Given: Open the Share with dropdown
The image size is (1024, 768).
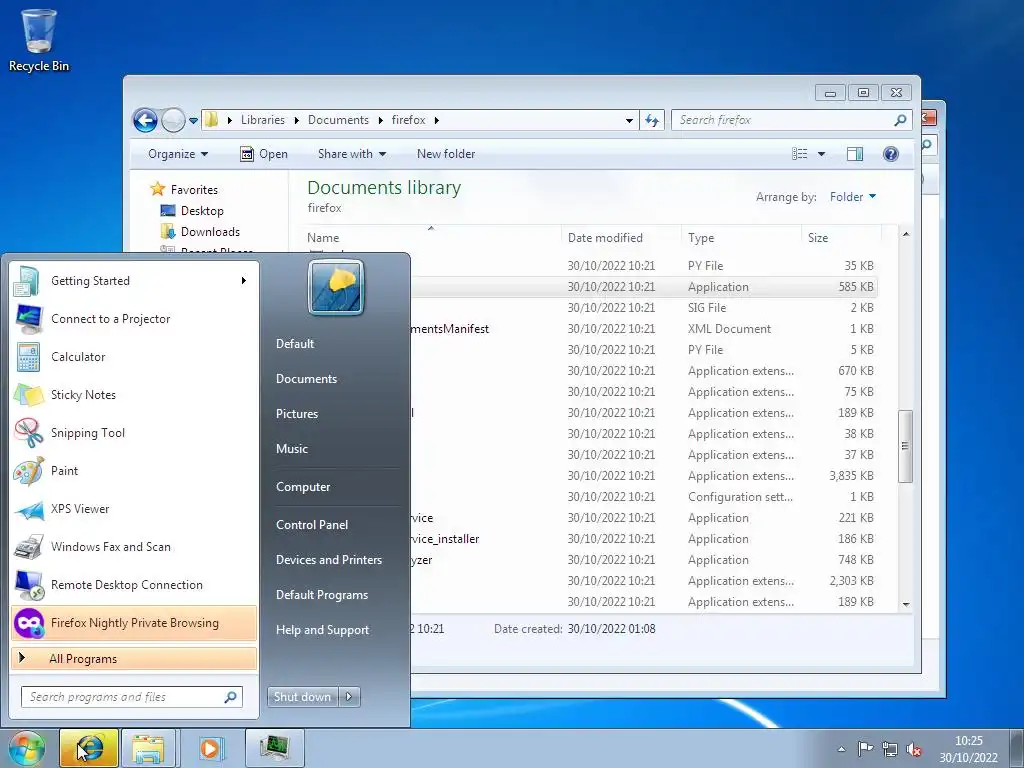Looking at the screenshot, I should click(x=351, y=154).
